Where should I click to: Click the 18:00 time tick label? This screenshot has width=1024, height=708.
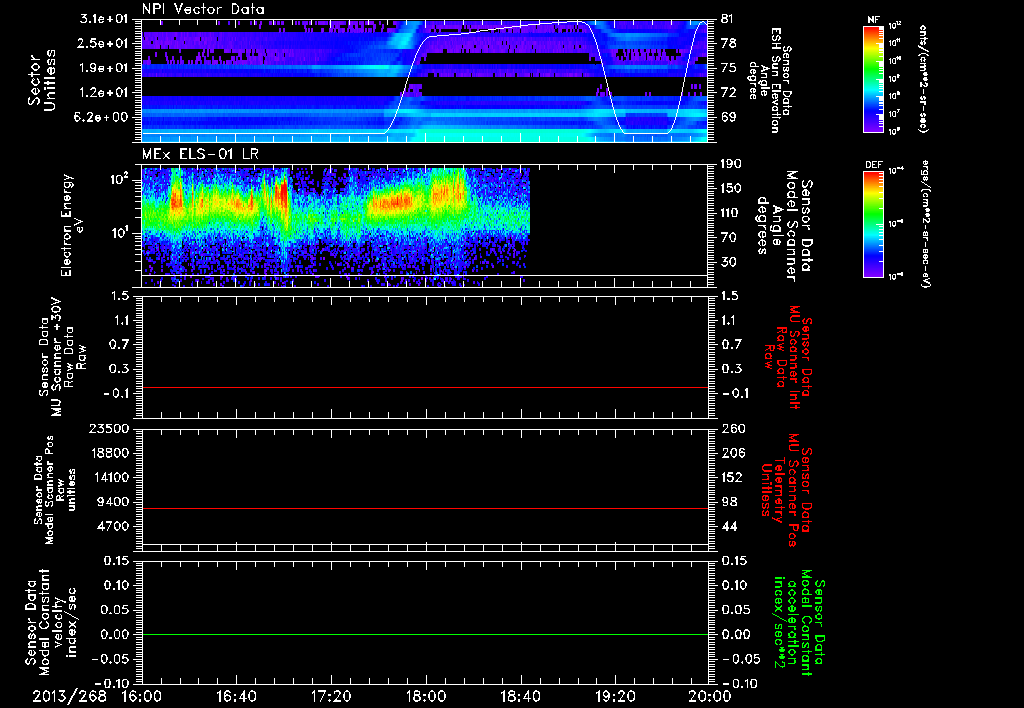[426, 696]
